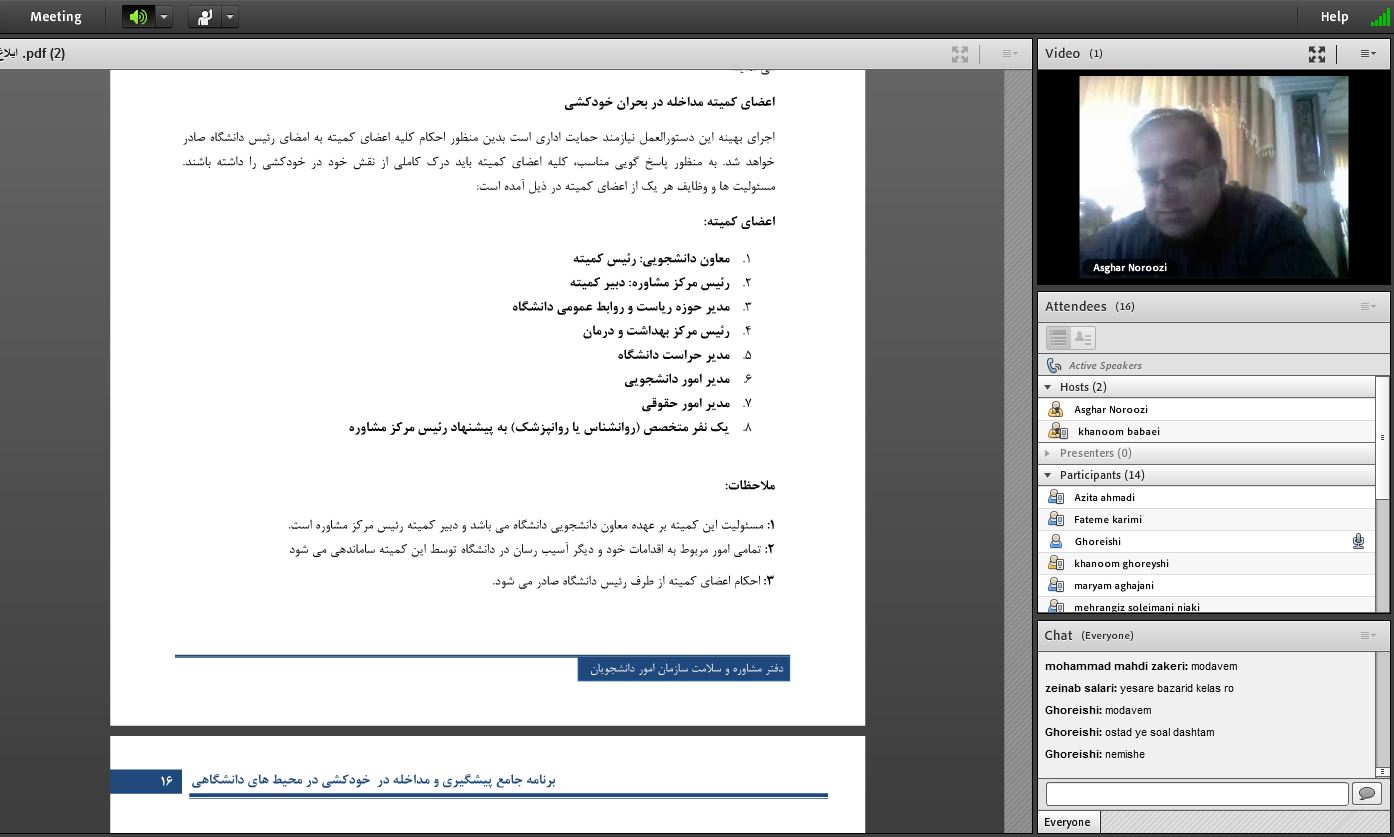Viewport: 1394px width, 837px height.
Task: Toggle the green speaker audio icon
Action: pos(138,17)
